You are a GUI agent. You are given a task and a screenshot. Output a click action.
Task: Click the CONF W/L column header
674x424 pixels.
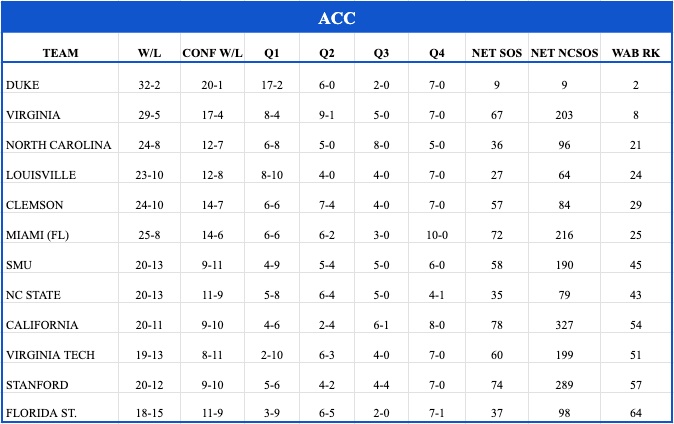209,53
